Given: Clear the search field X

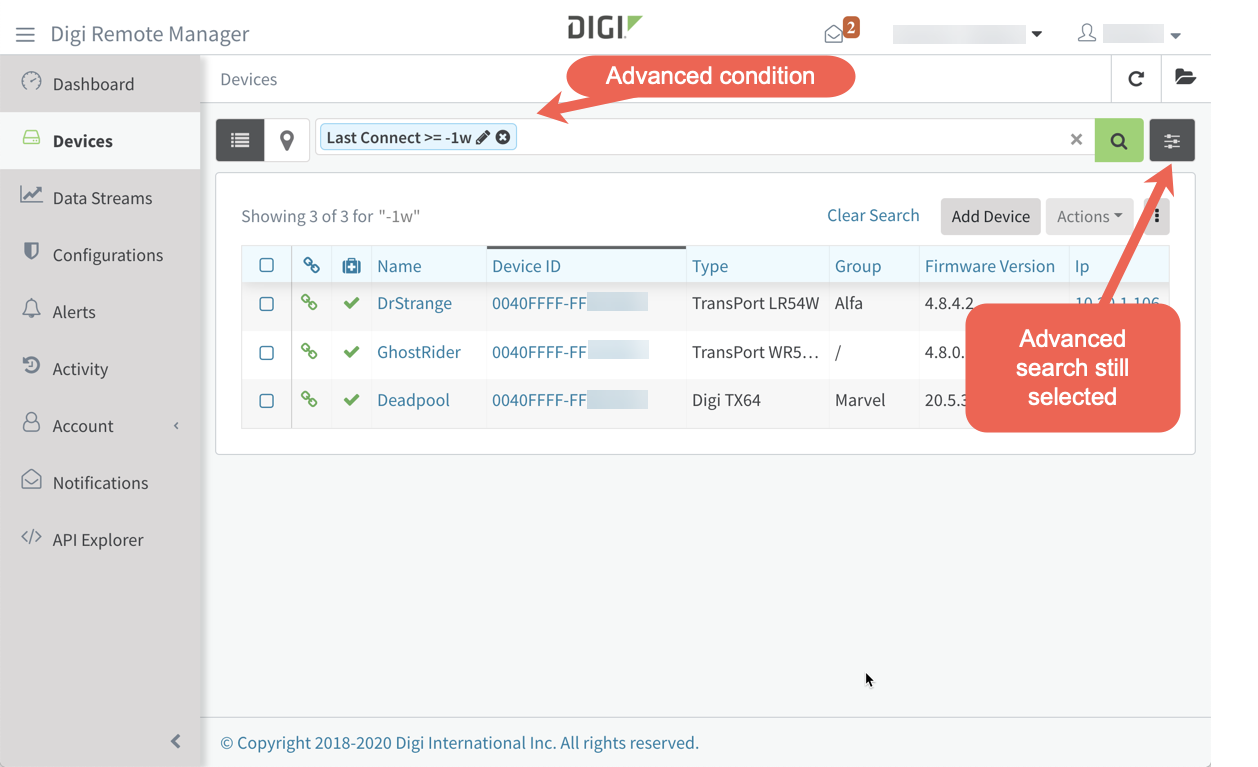Looking at the screenshot, I should 1076,140.
